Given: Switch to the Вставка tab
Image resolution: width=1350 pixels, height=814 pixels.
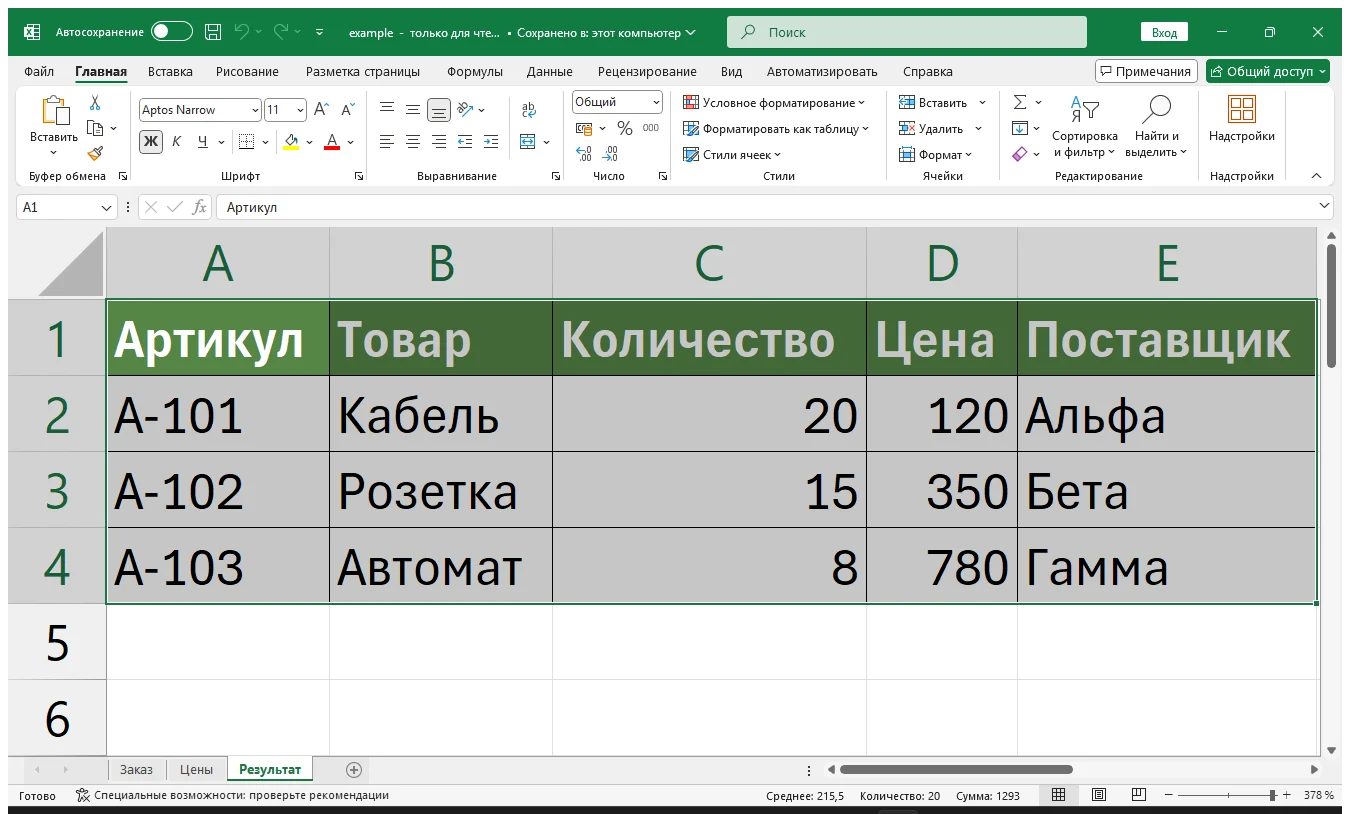Looking at the screenshot, I should [x=170, y=71].
